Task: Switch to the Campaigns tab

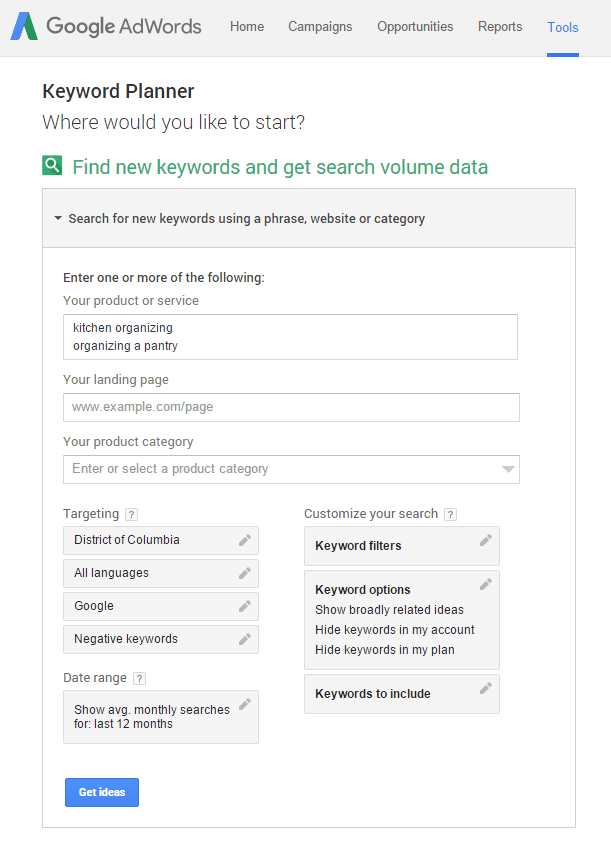Action: coord(320,27)
